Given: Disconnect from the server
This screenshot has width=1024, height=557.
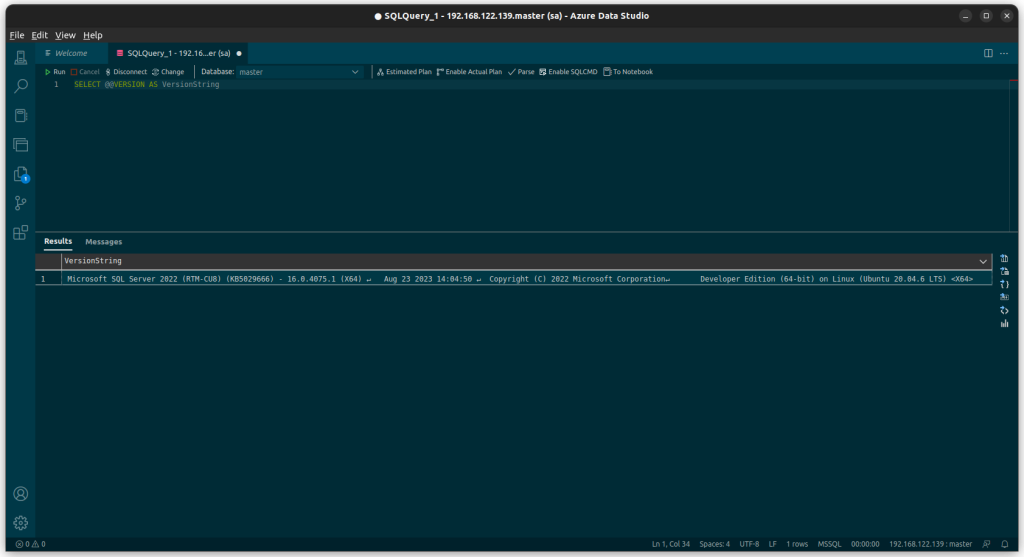Looking at the screenshot, I should [x=126, y=72].
